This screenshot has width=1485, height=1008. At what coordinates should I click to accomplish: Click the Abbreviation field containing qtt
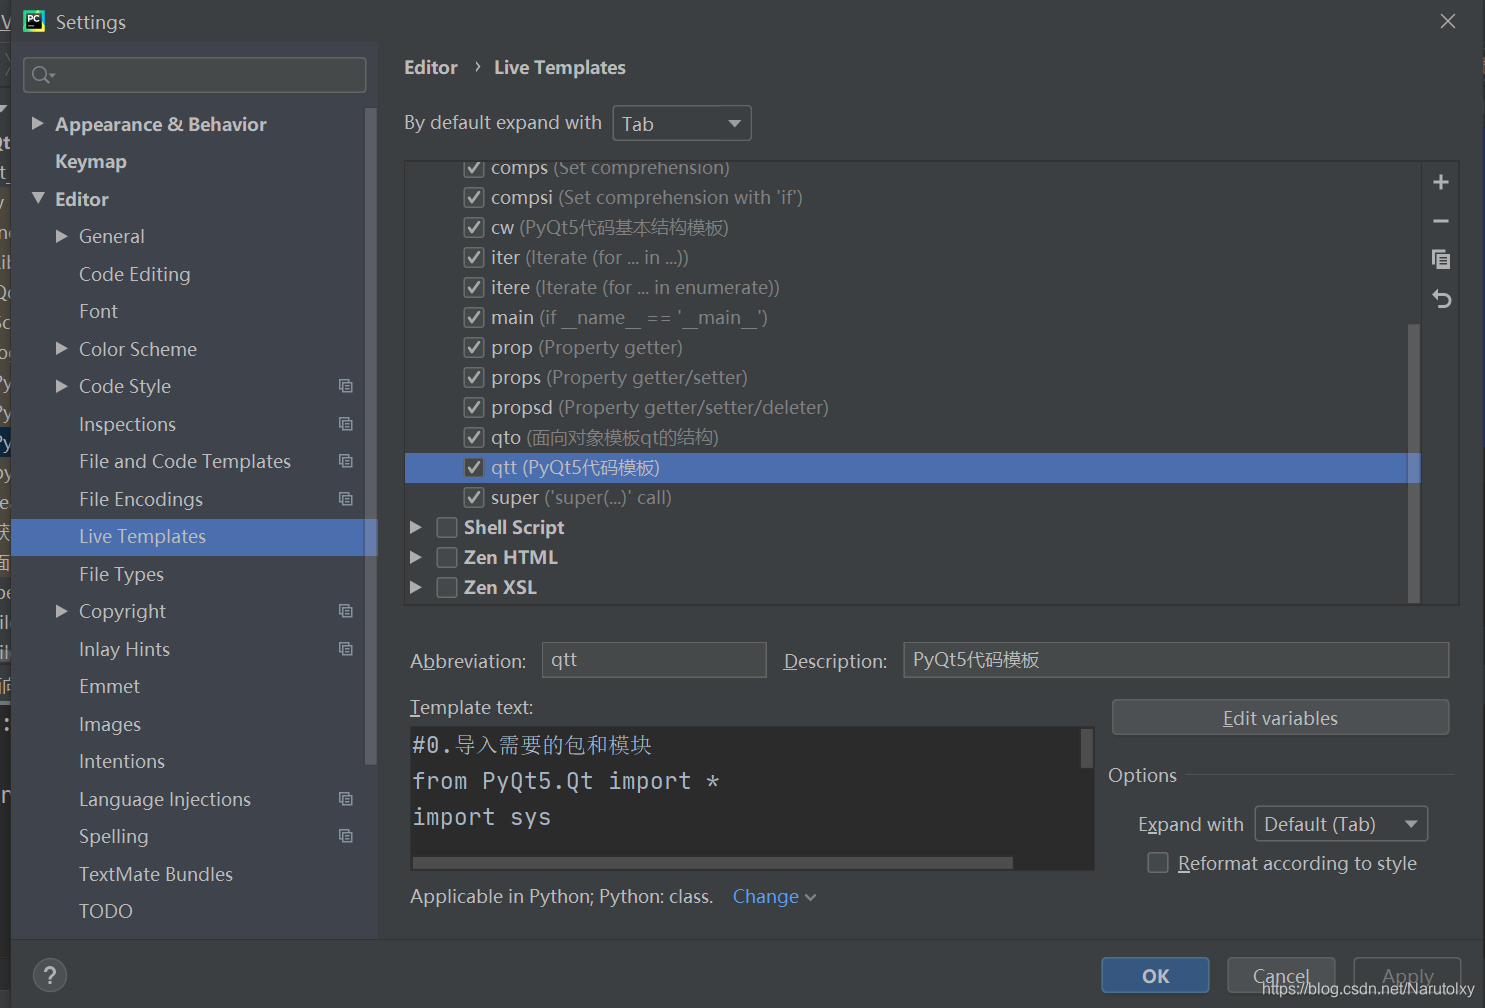pyautogui.click(x=654, y=660)
